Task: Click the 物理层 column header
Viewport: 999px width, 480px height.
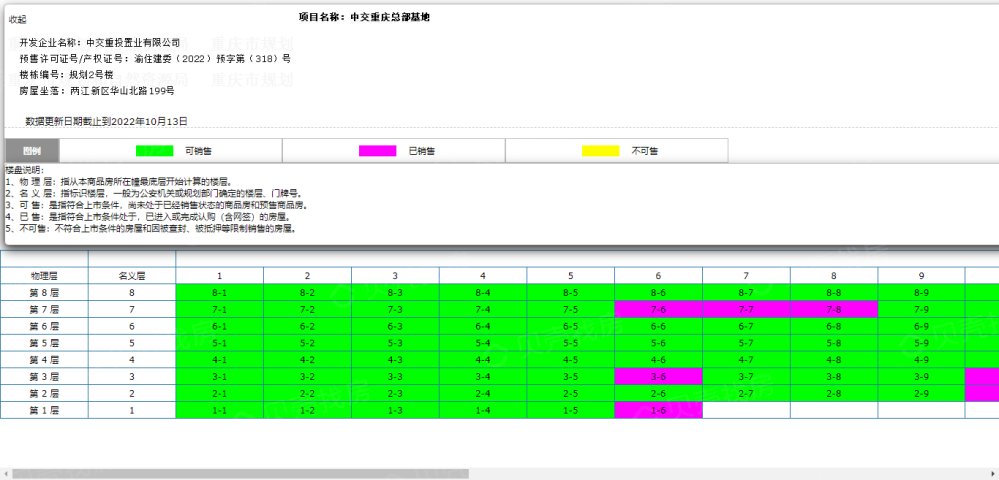Action: click(45, 276)
